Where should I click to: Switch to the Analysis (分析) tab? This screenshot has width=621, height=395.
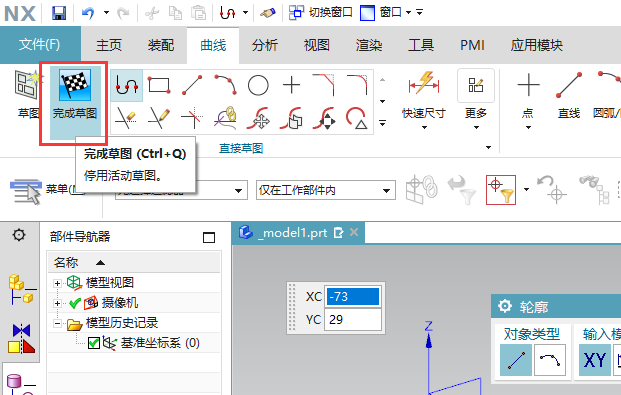click(265, 45)
